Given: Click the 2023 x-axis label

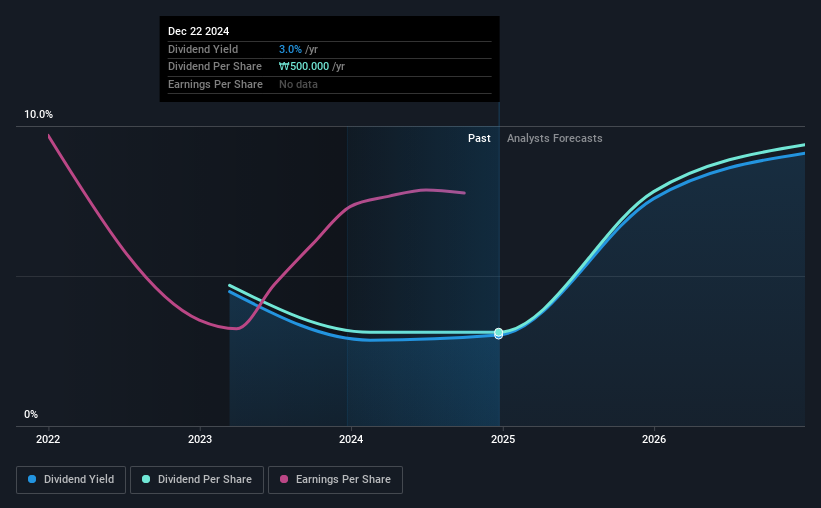Looking at the screenshot, I should [200, 439].
